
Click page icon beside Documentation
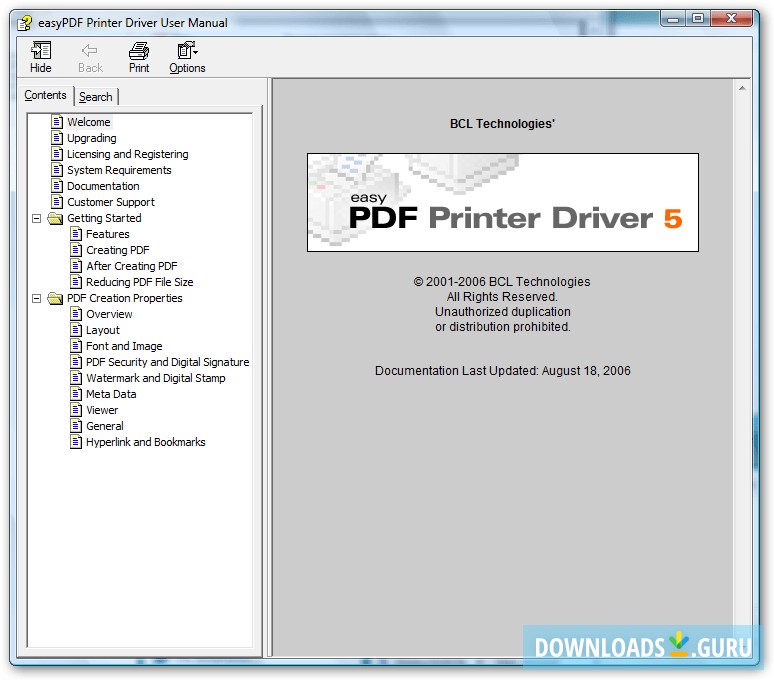[57, 186]
